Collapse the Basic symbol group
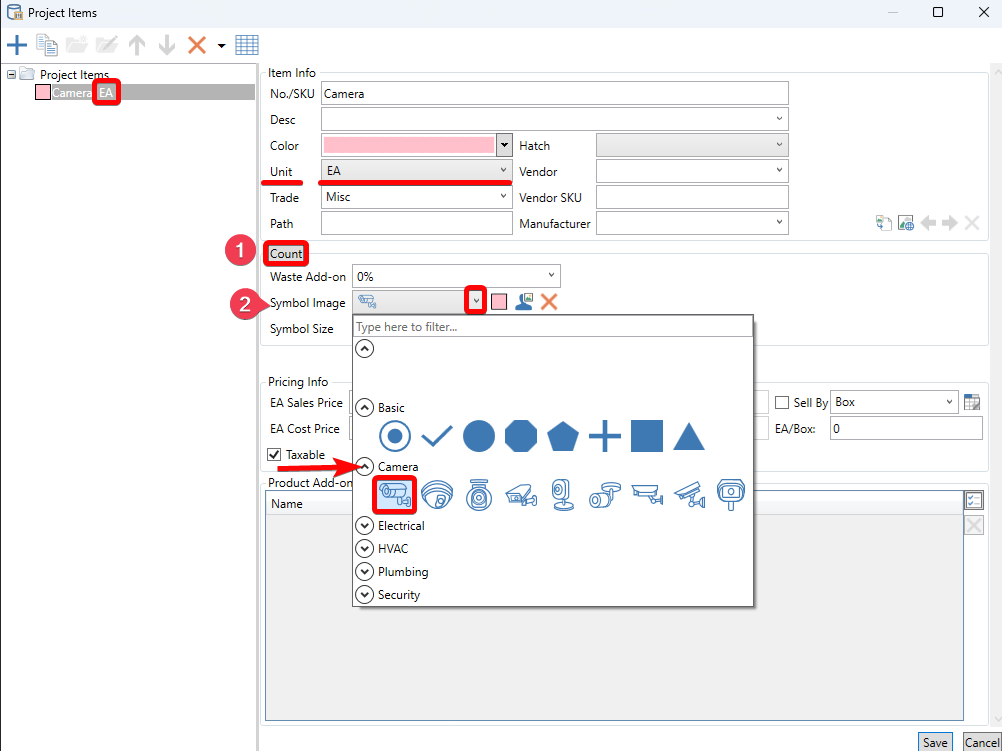The height and width of the screenshot is (751, 1002). click(364, 407)
